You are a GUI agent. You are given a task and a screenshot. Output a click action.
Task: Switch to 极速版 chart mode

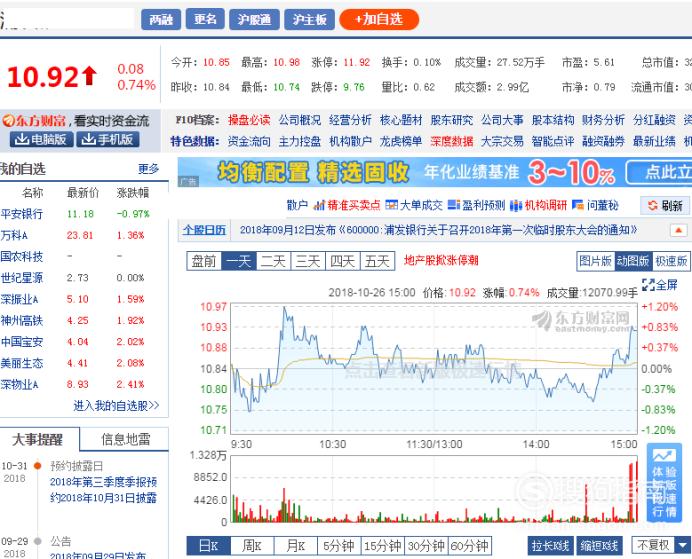[671, 261]
